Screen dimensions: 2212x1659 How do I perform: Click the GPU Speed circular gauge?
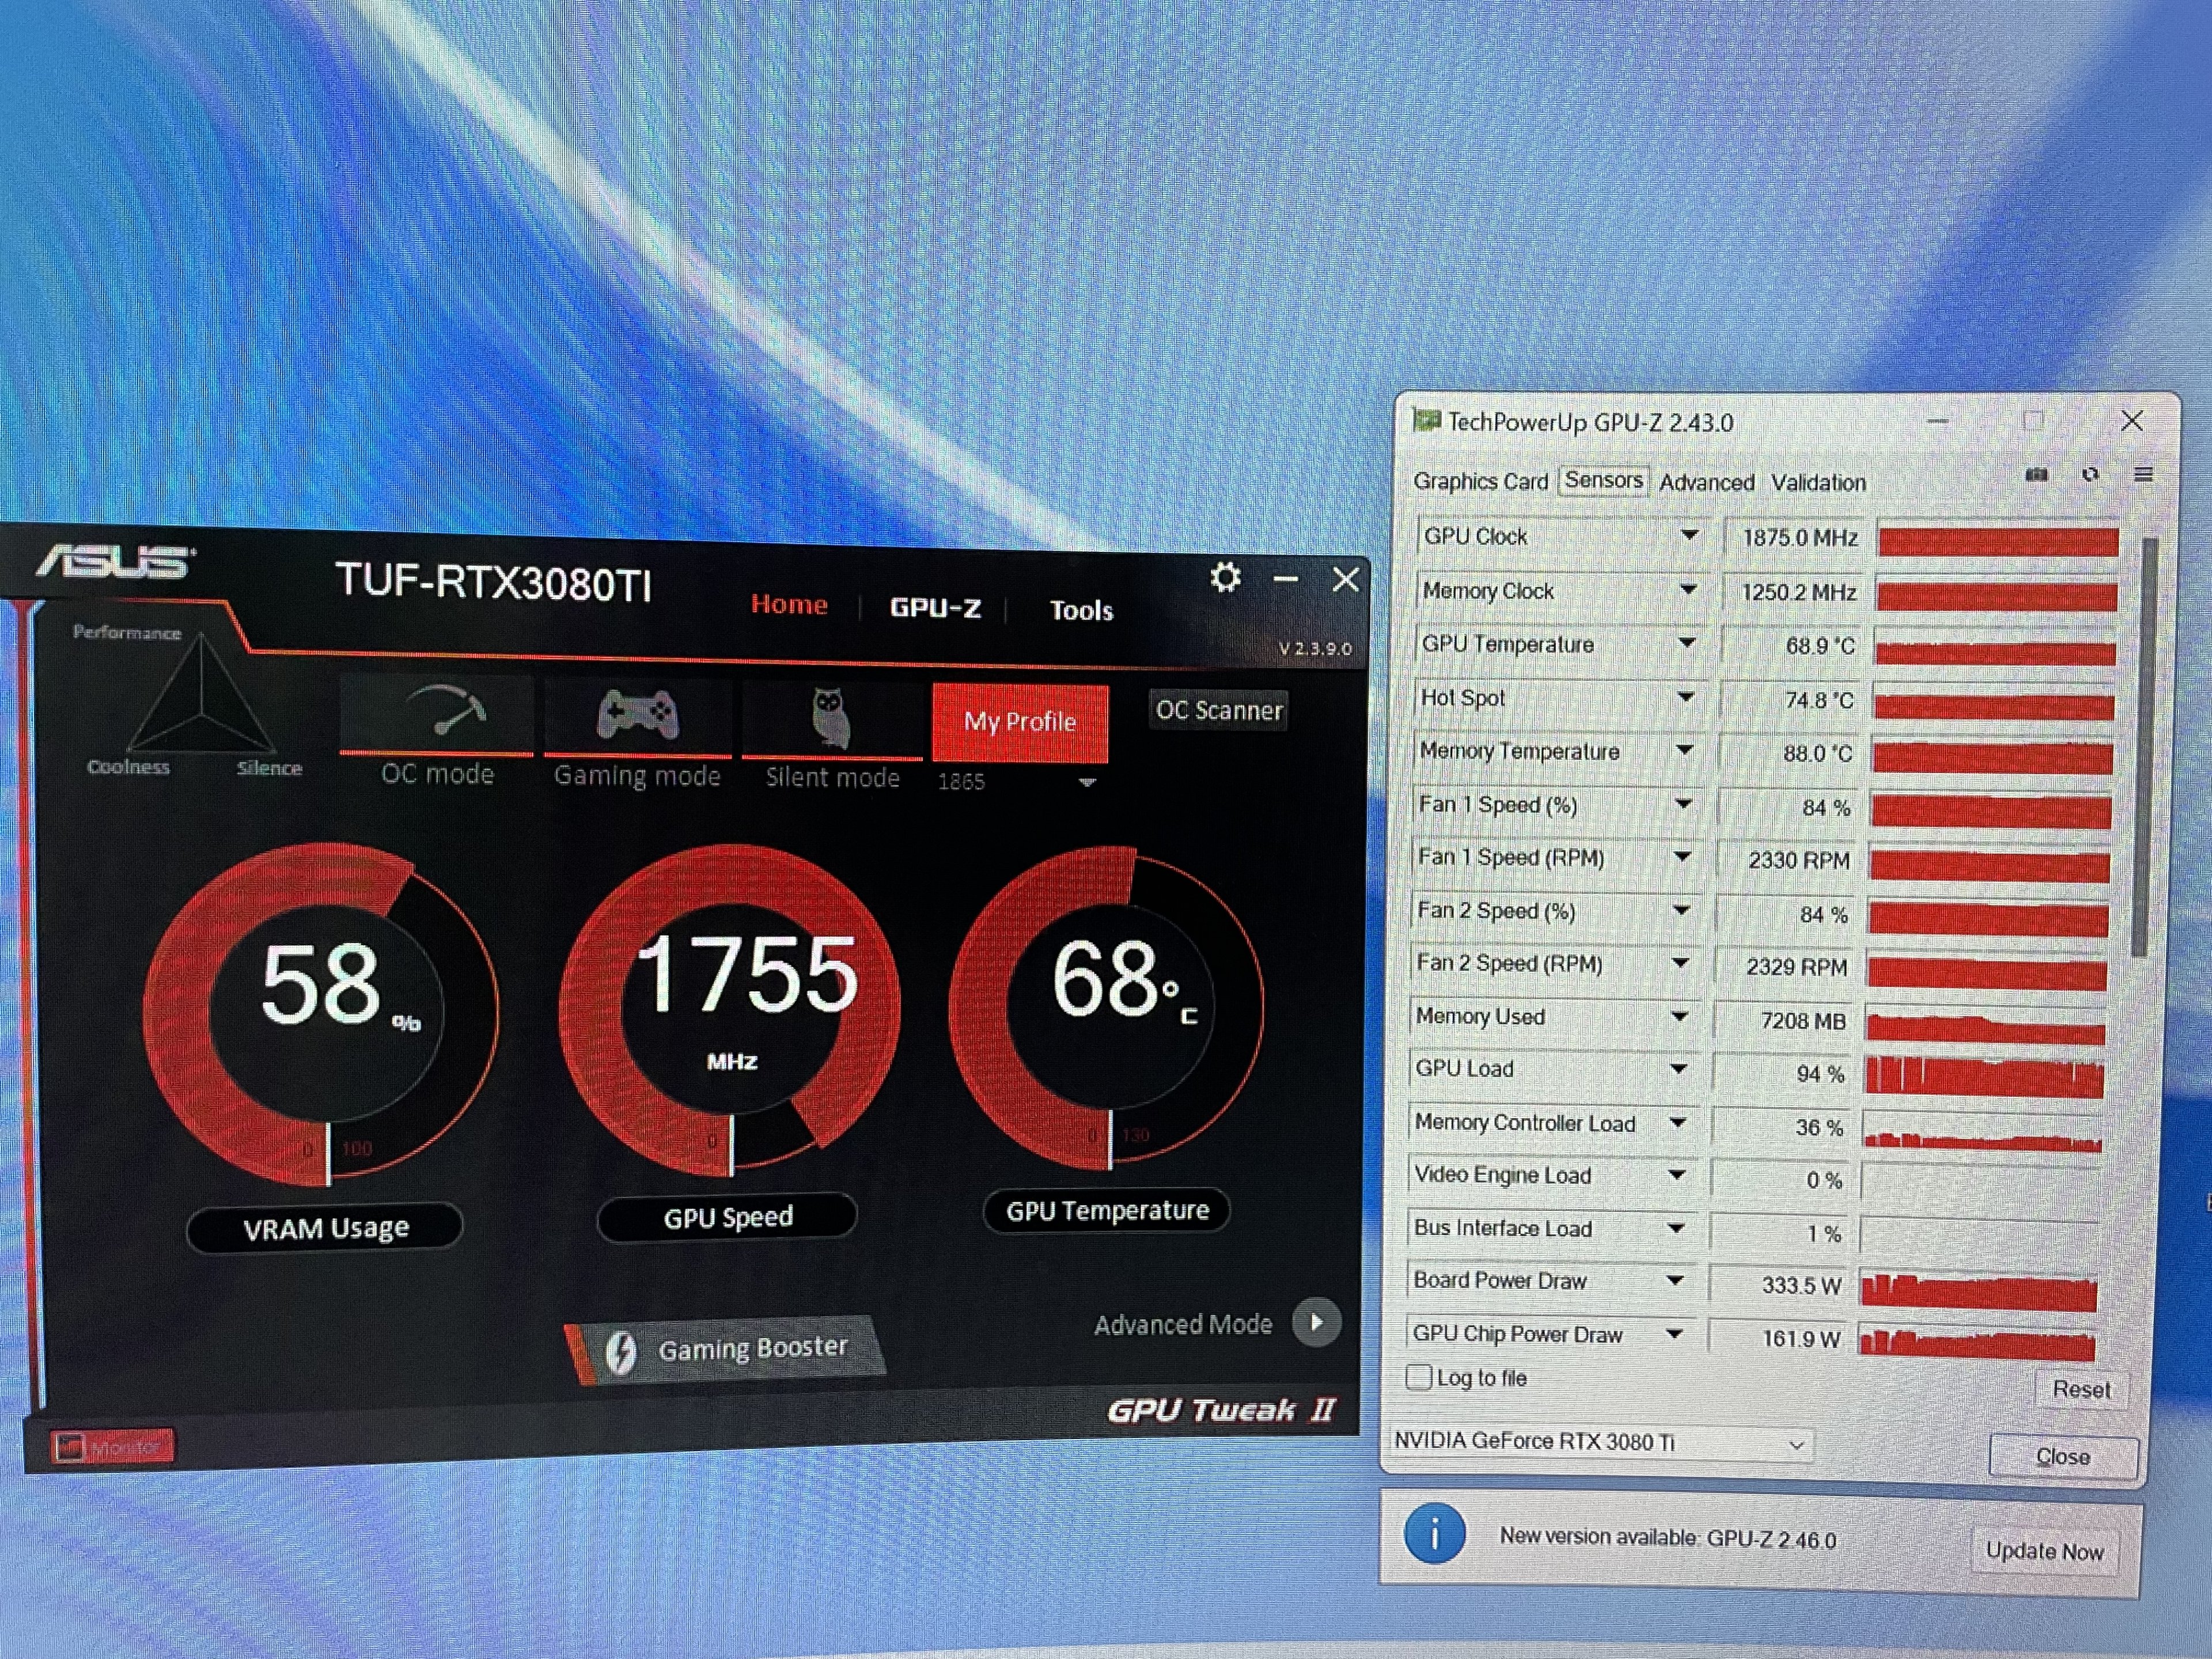point(731,1009)
